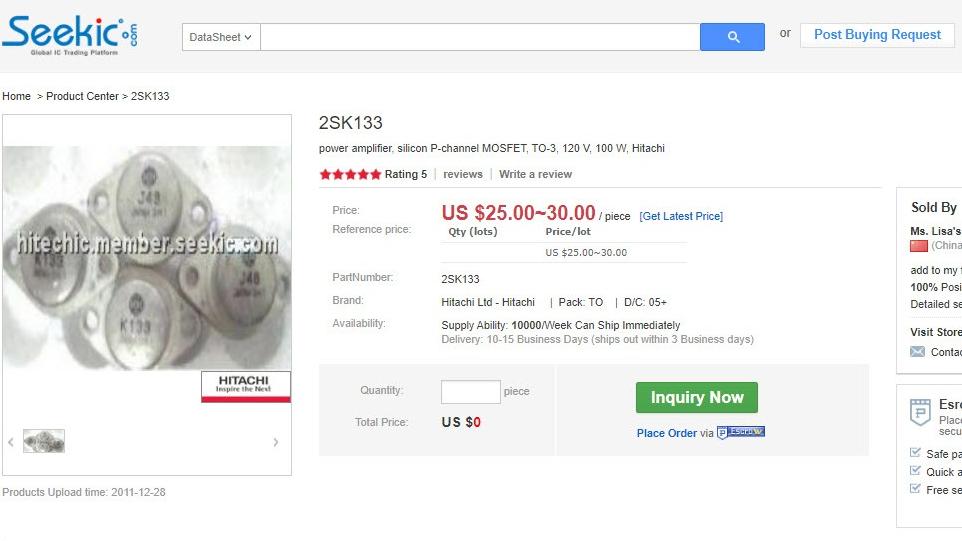Click the Hitachi brand logo

click(246, 385)
